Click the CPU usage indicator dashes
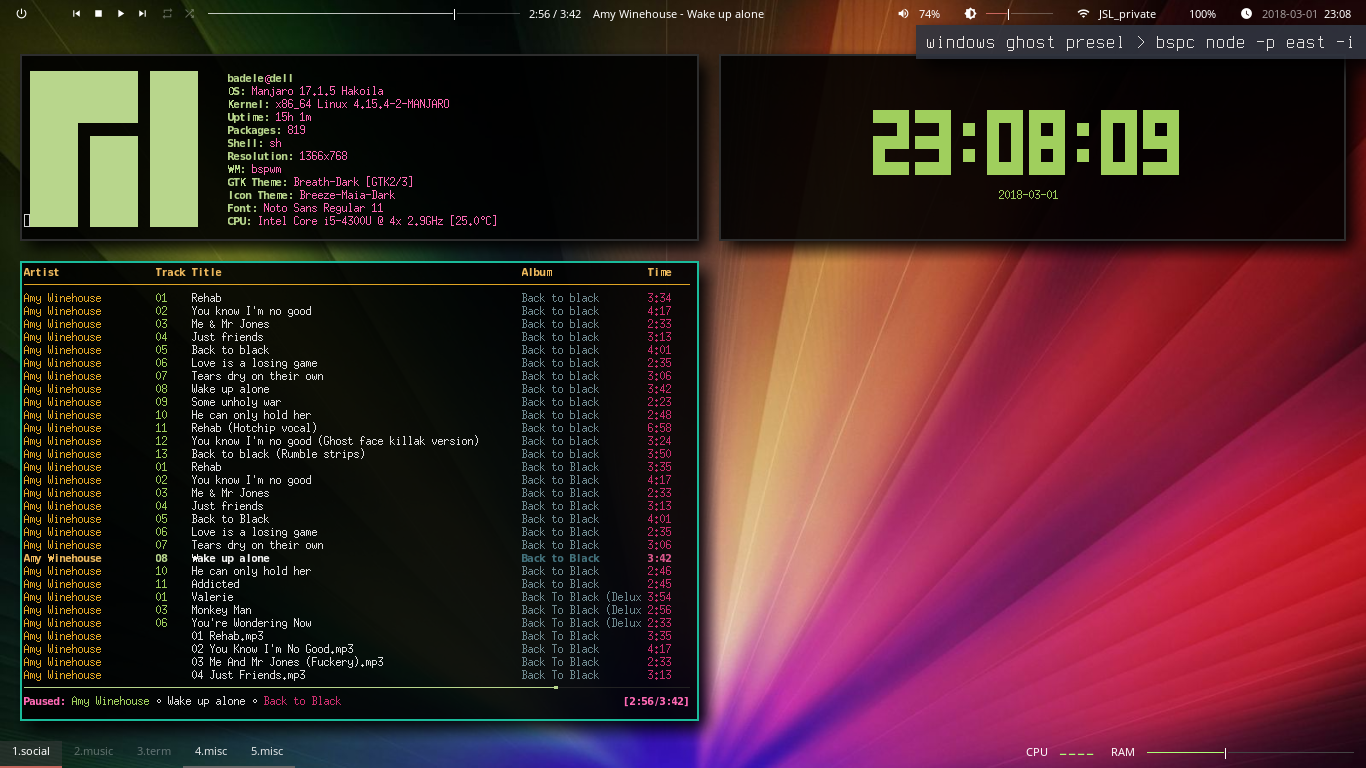The image size is (1366, 768). [1077, 753]
